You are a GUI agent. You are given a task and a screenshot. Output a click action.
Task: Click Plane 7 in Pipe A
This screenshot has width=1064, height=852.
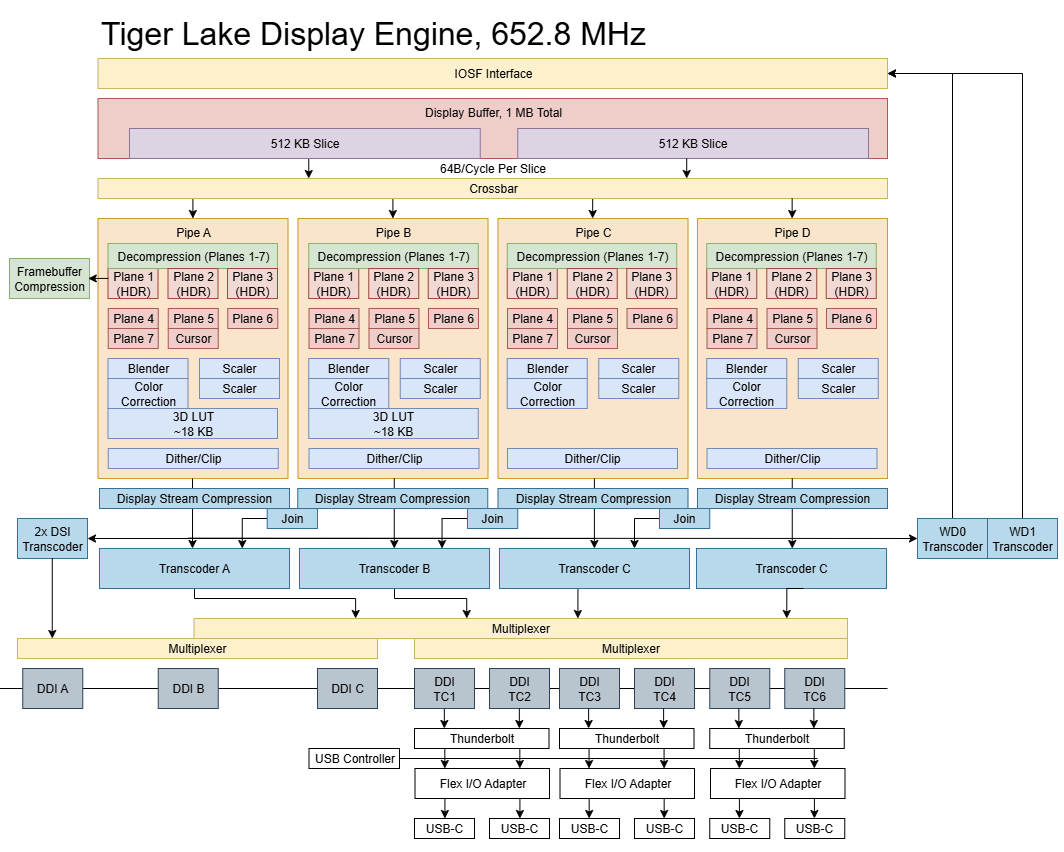pos(134,338)
